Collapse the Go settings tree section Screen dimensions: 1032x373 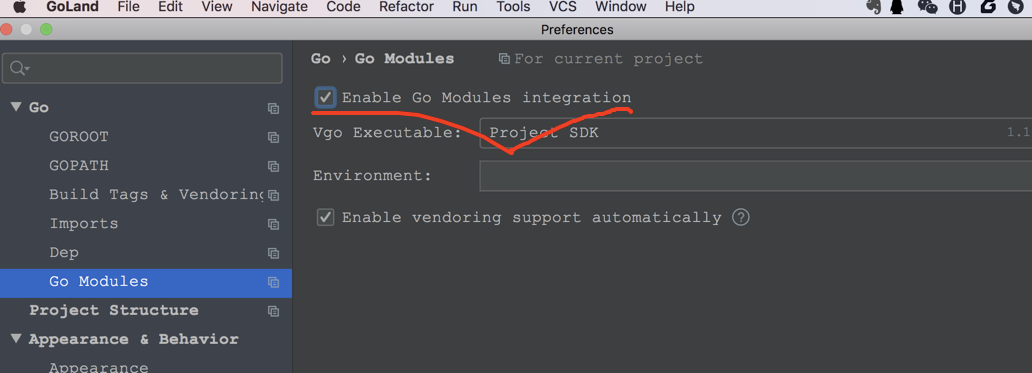[16, 107]
